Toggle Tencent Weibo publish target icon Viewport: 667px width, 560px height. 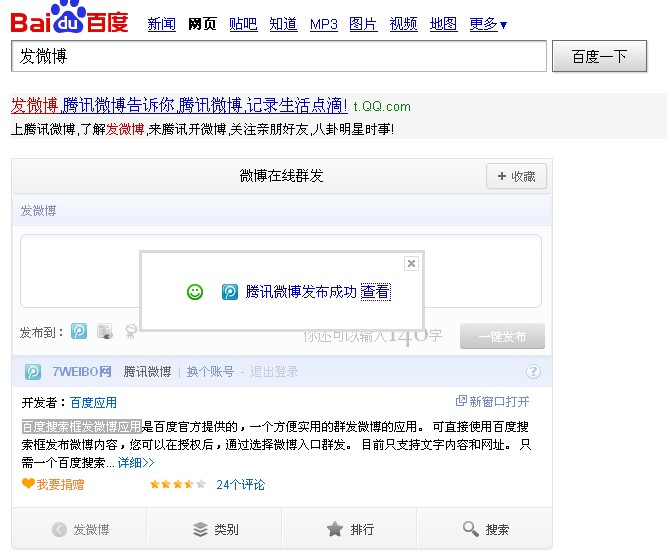click(x=79, y=331)
